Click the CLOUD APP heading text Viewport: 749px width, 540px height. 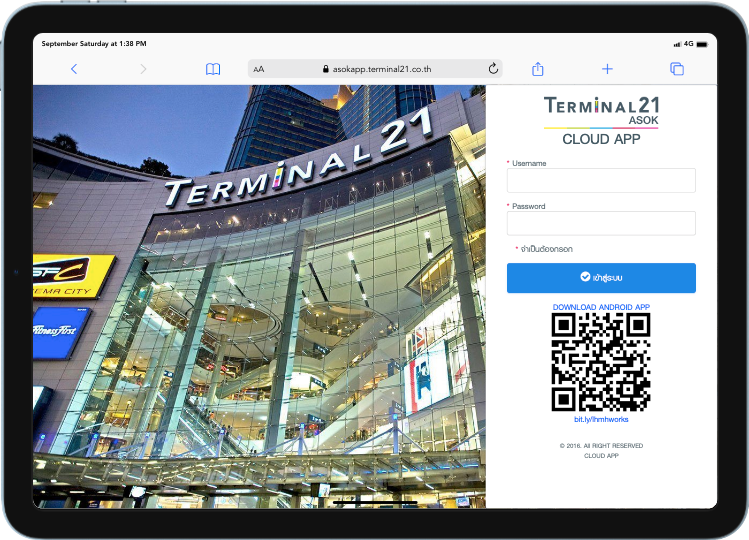click(x=601, y=139)
